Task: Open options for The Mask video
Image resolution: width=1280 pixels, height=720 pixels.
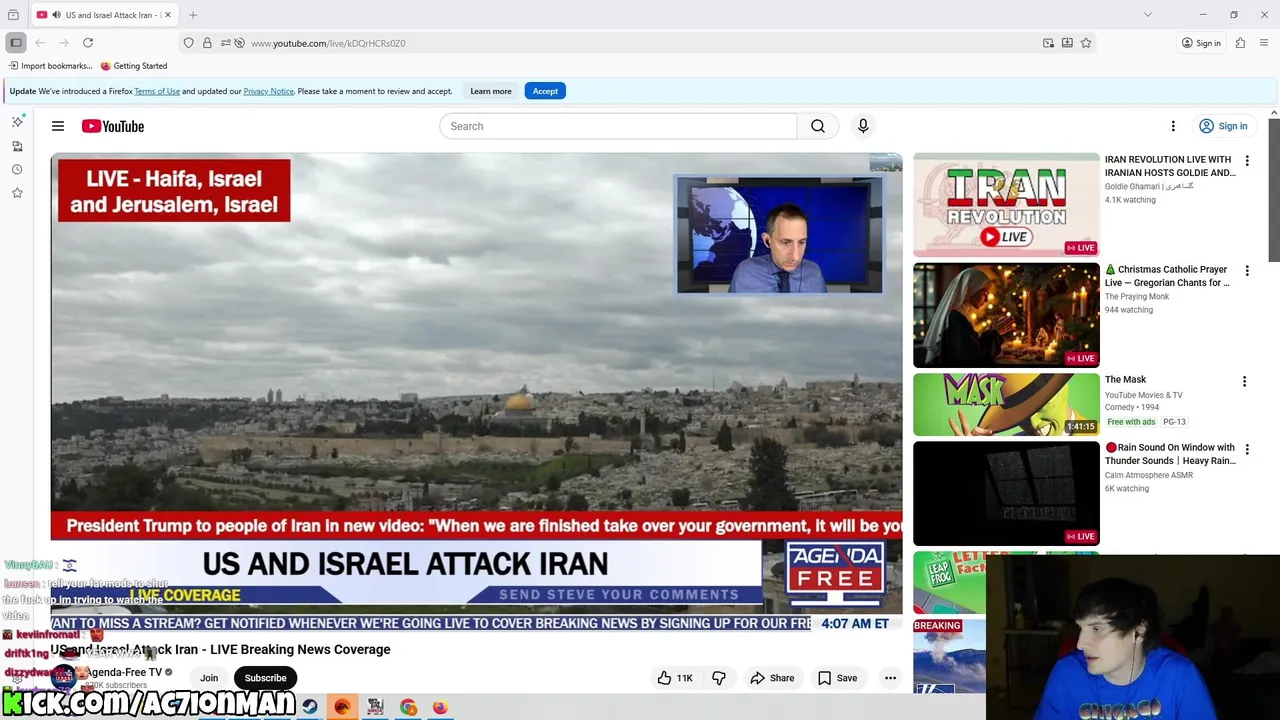Action: [x=1244, y=382]
